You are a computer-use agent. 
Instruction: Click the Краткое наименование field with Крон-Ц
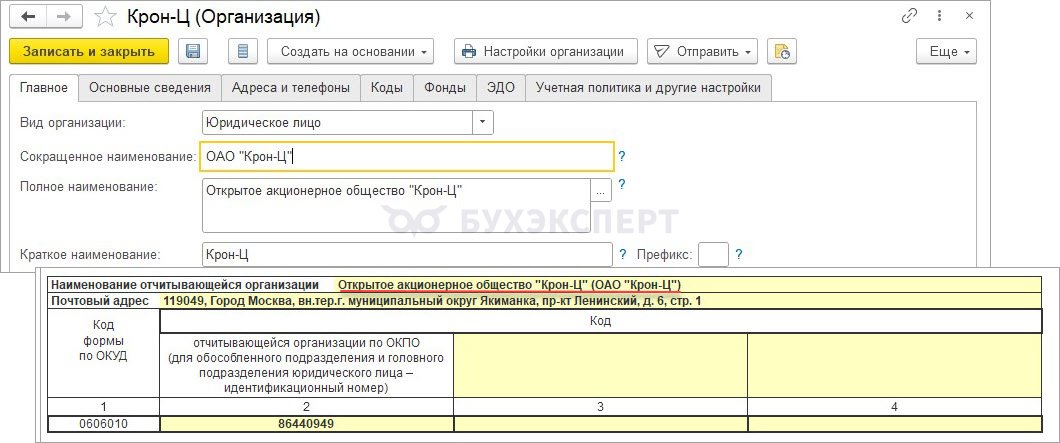pyautogui.click(x=408, y=255)
